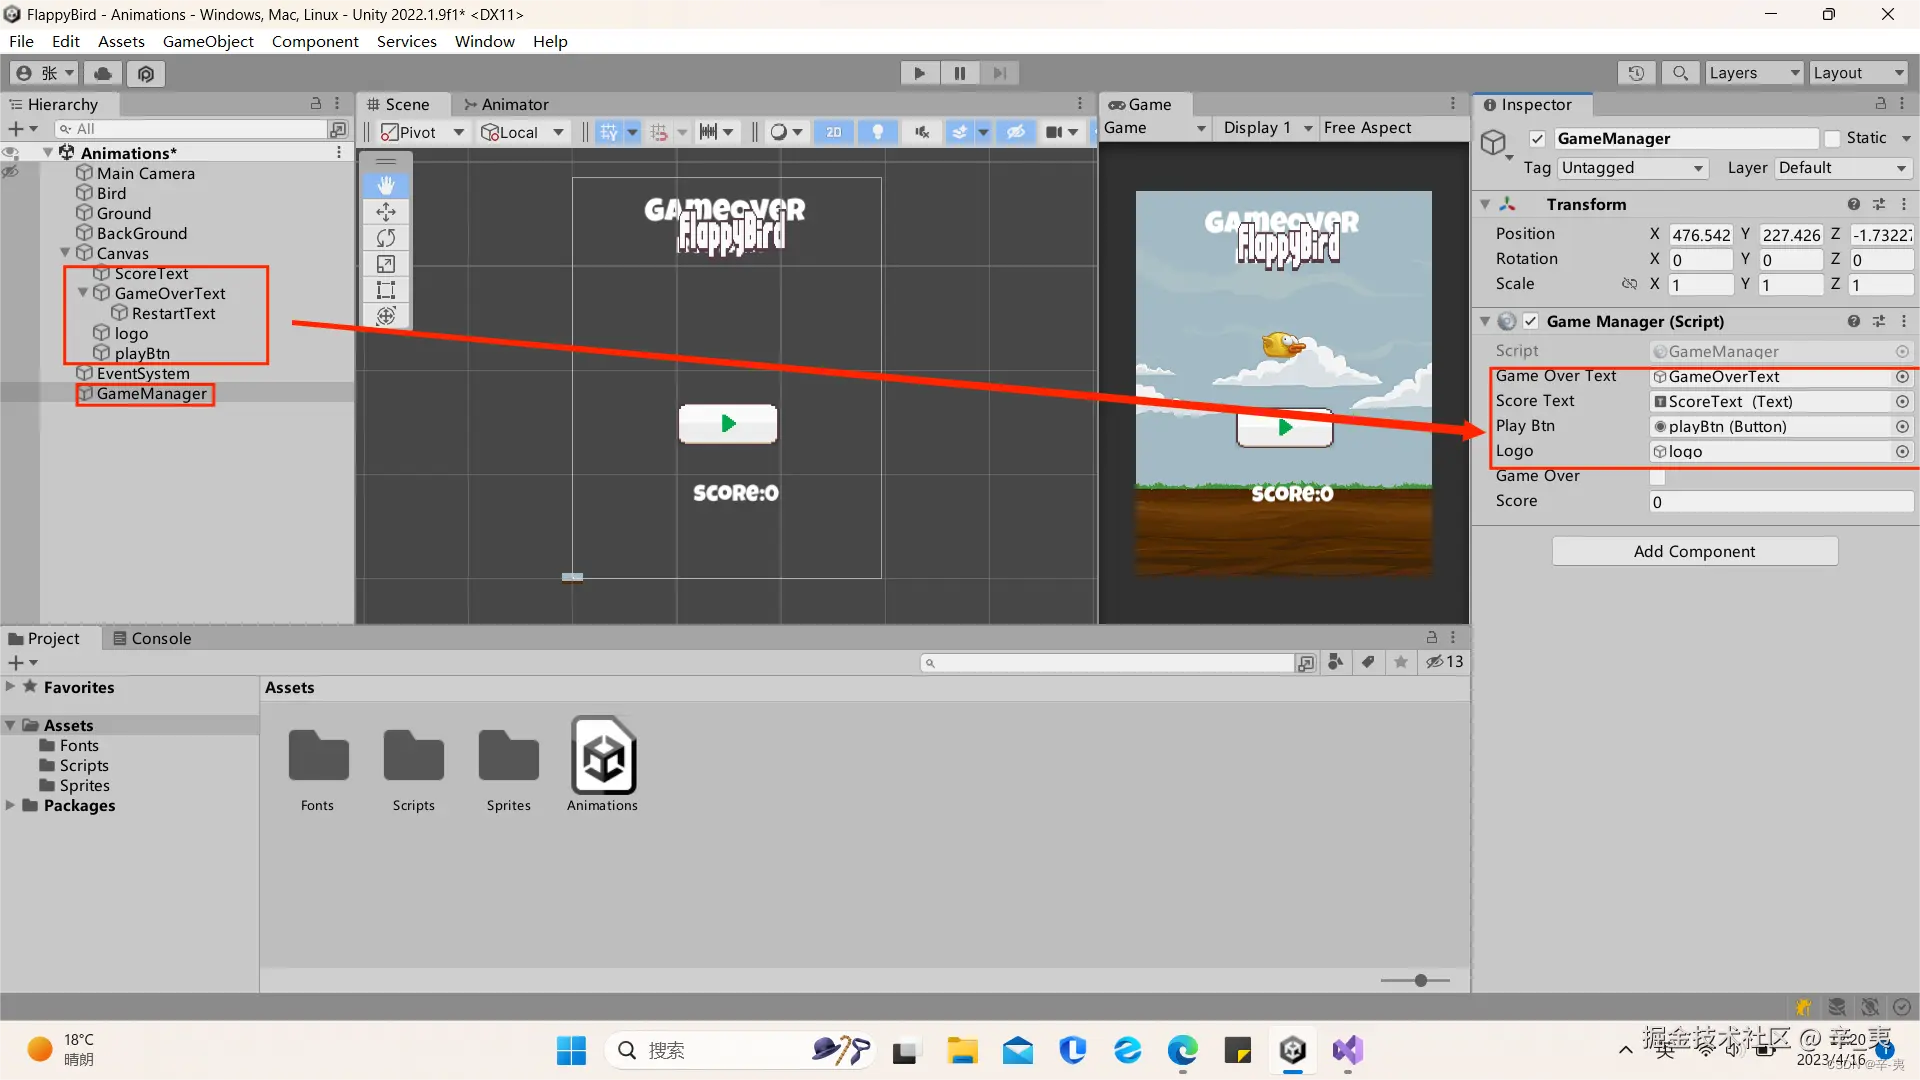Toggle scene lighting bulb icon
This screenshot has width=1920, height=1080.
pos(877,132)
